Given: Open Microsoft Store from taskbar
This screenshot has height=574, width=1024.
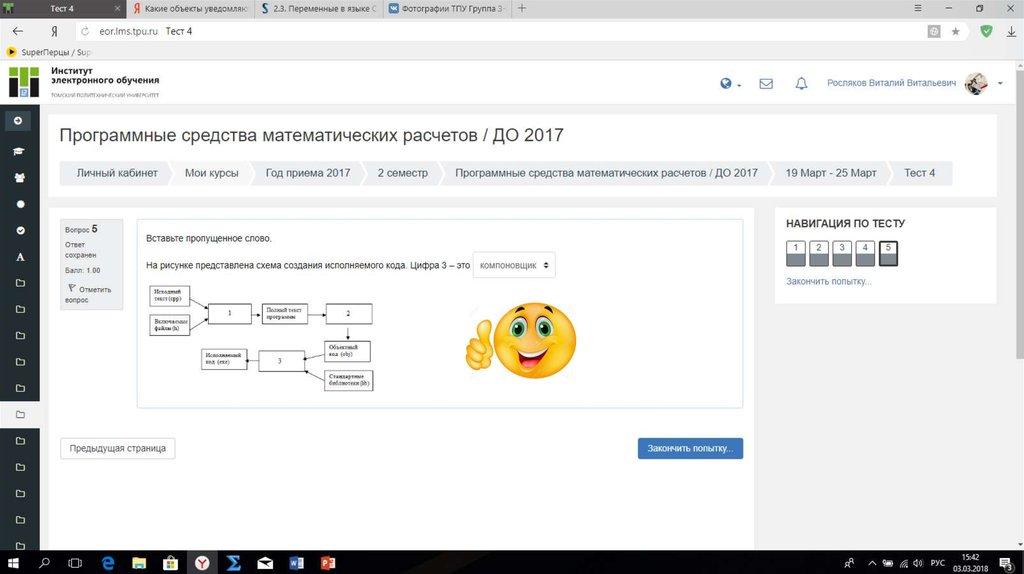Looking at the screenshot, I should (x=170, y=563).
